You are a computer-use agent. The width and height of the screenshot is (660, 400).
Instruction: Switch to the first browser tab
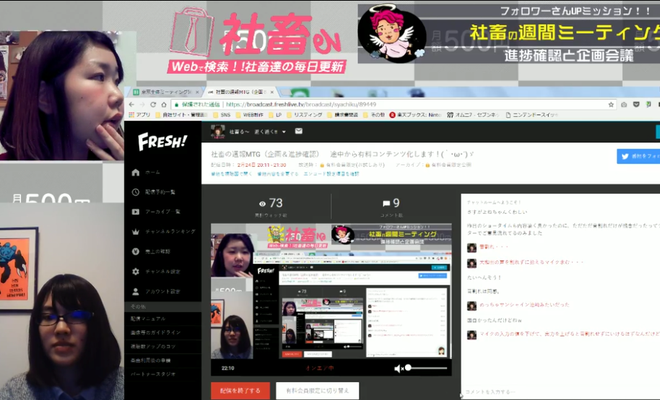click(x=170, y=91)
